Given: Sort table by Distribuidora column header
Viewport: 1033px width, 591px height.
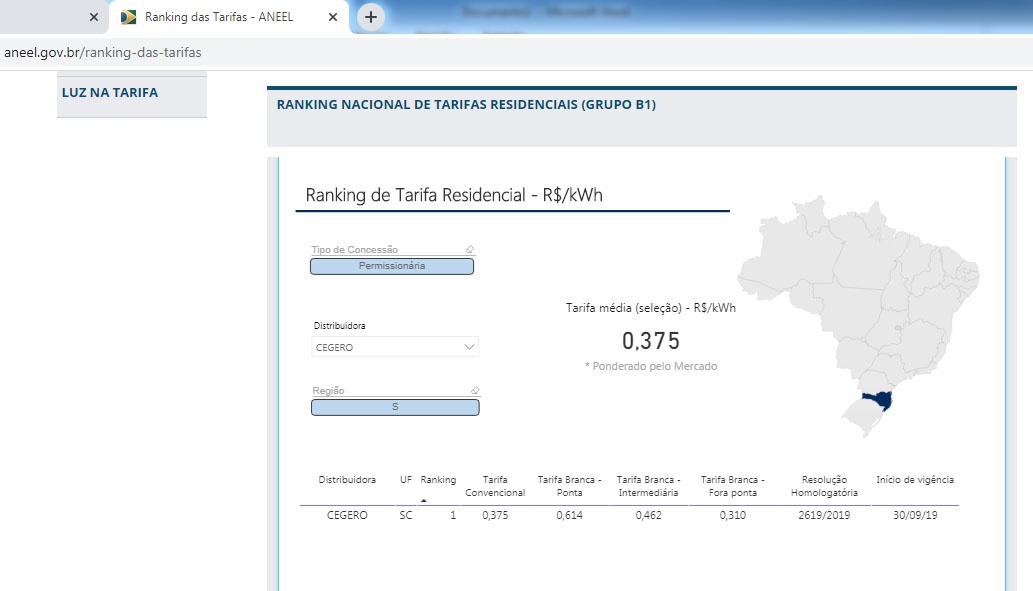Looking at the screenshot, I should [347, 480].
